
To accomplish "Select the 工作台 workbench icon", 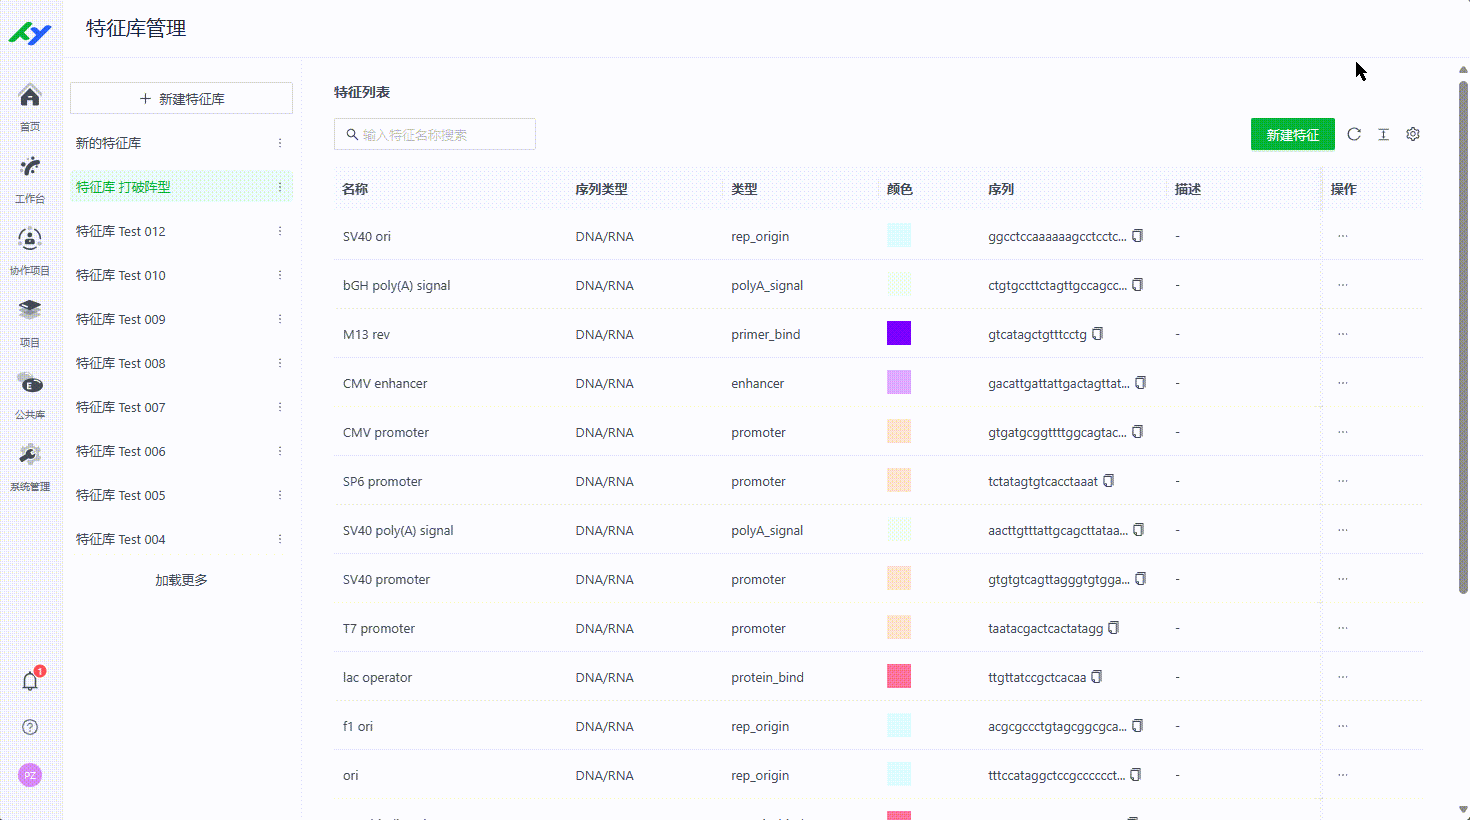I will pyautogui.click(x=29, y=166).
